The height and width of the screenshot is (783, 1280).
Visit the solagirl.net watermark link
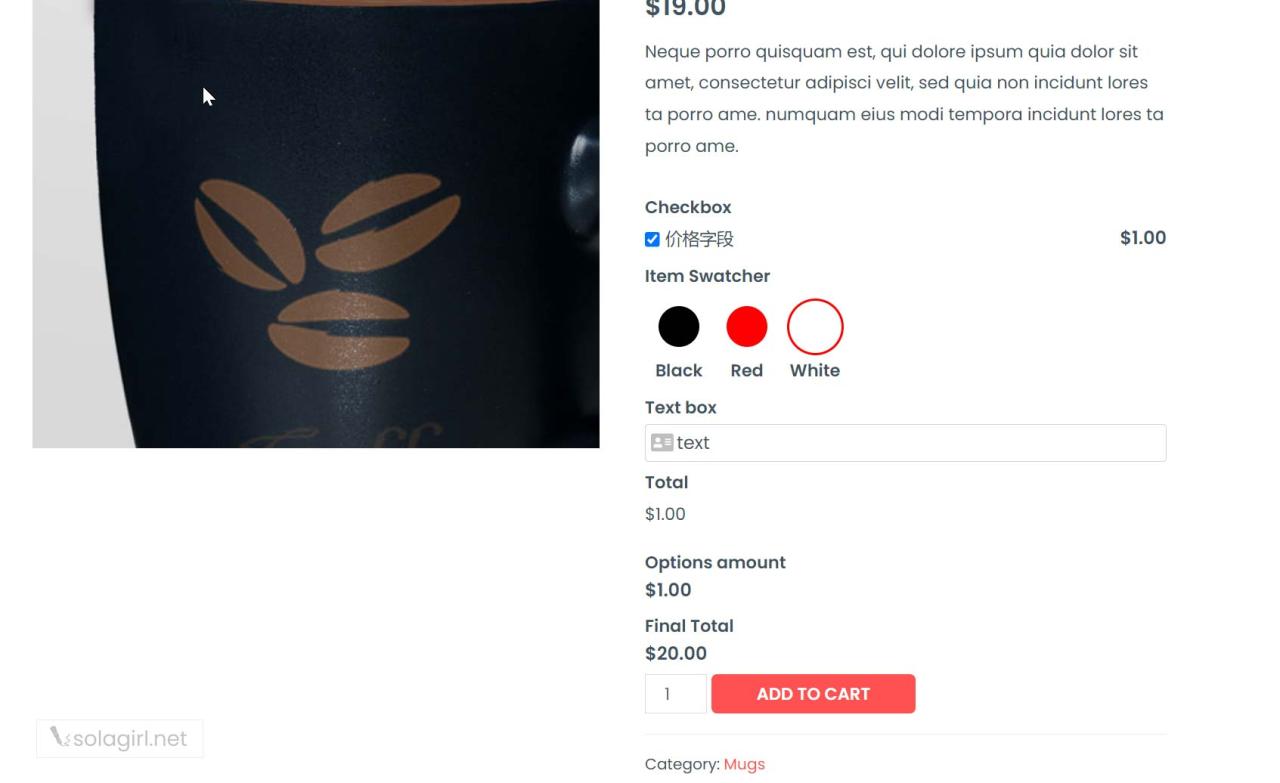coord(130,738)
